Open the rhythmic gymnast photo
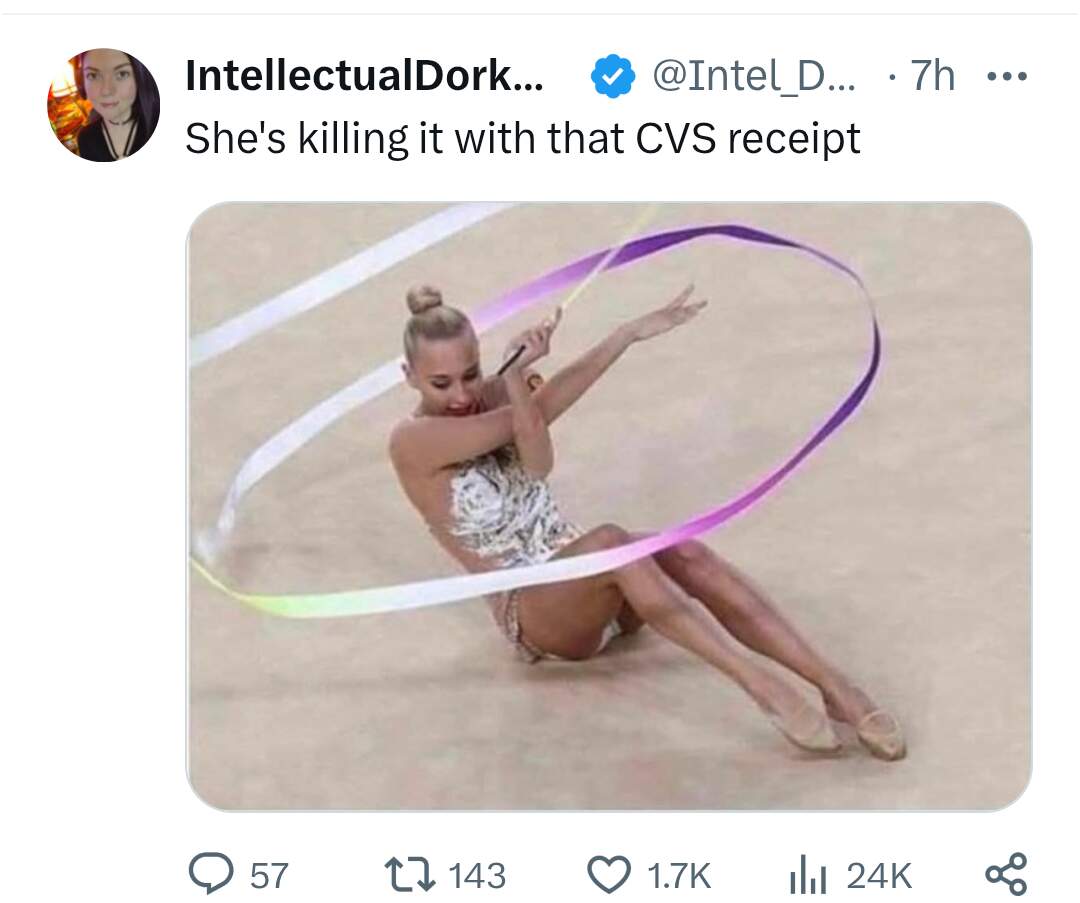Screen dimensions: 1080x903 (x=608, y=505)
